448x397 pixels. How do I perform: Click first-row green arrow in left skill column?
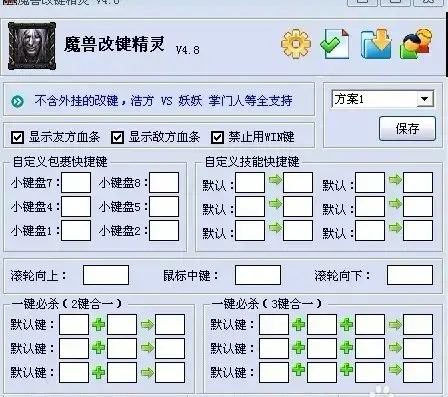point(275,180)
